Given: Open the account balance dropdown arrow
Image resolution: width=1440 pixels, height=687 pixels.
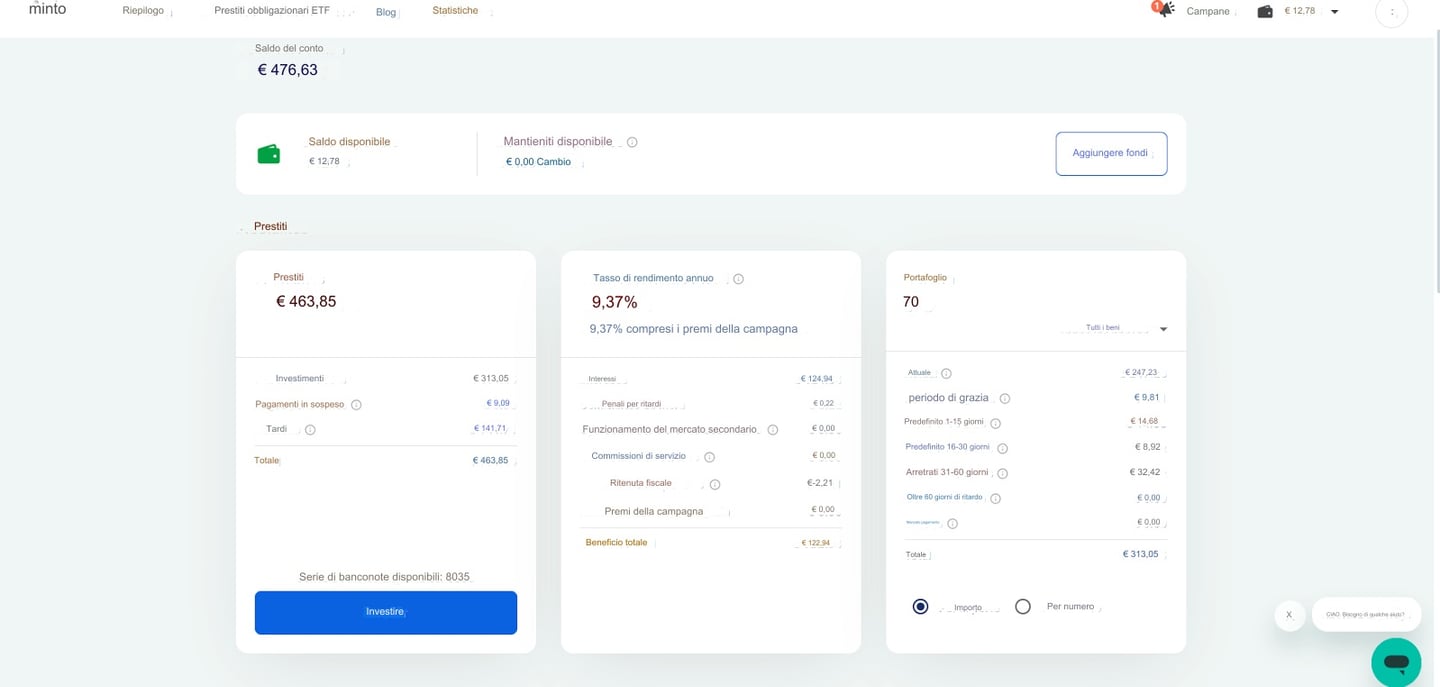Looking at the screenshot, I should point(1335,12).
